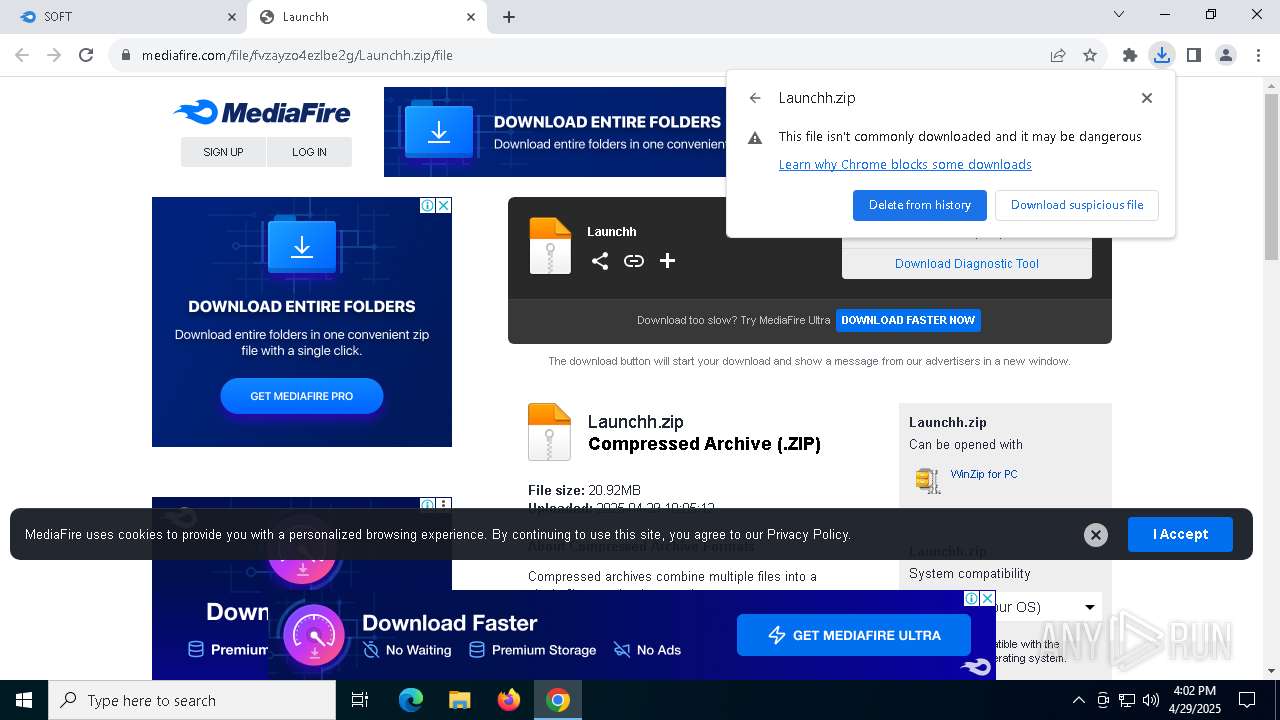Open the Chrome downloads tray icon
The image size is (1280, 720).
pos(1161,55)
